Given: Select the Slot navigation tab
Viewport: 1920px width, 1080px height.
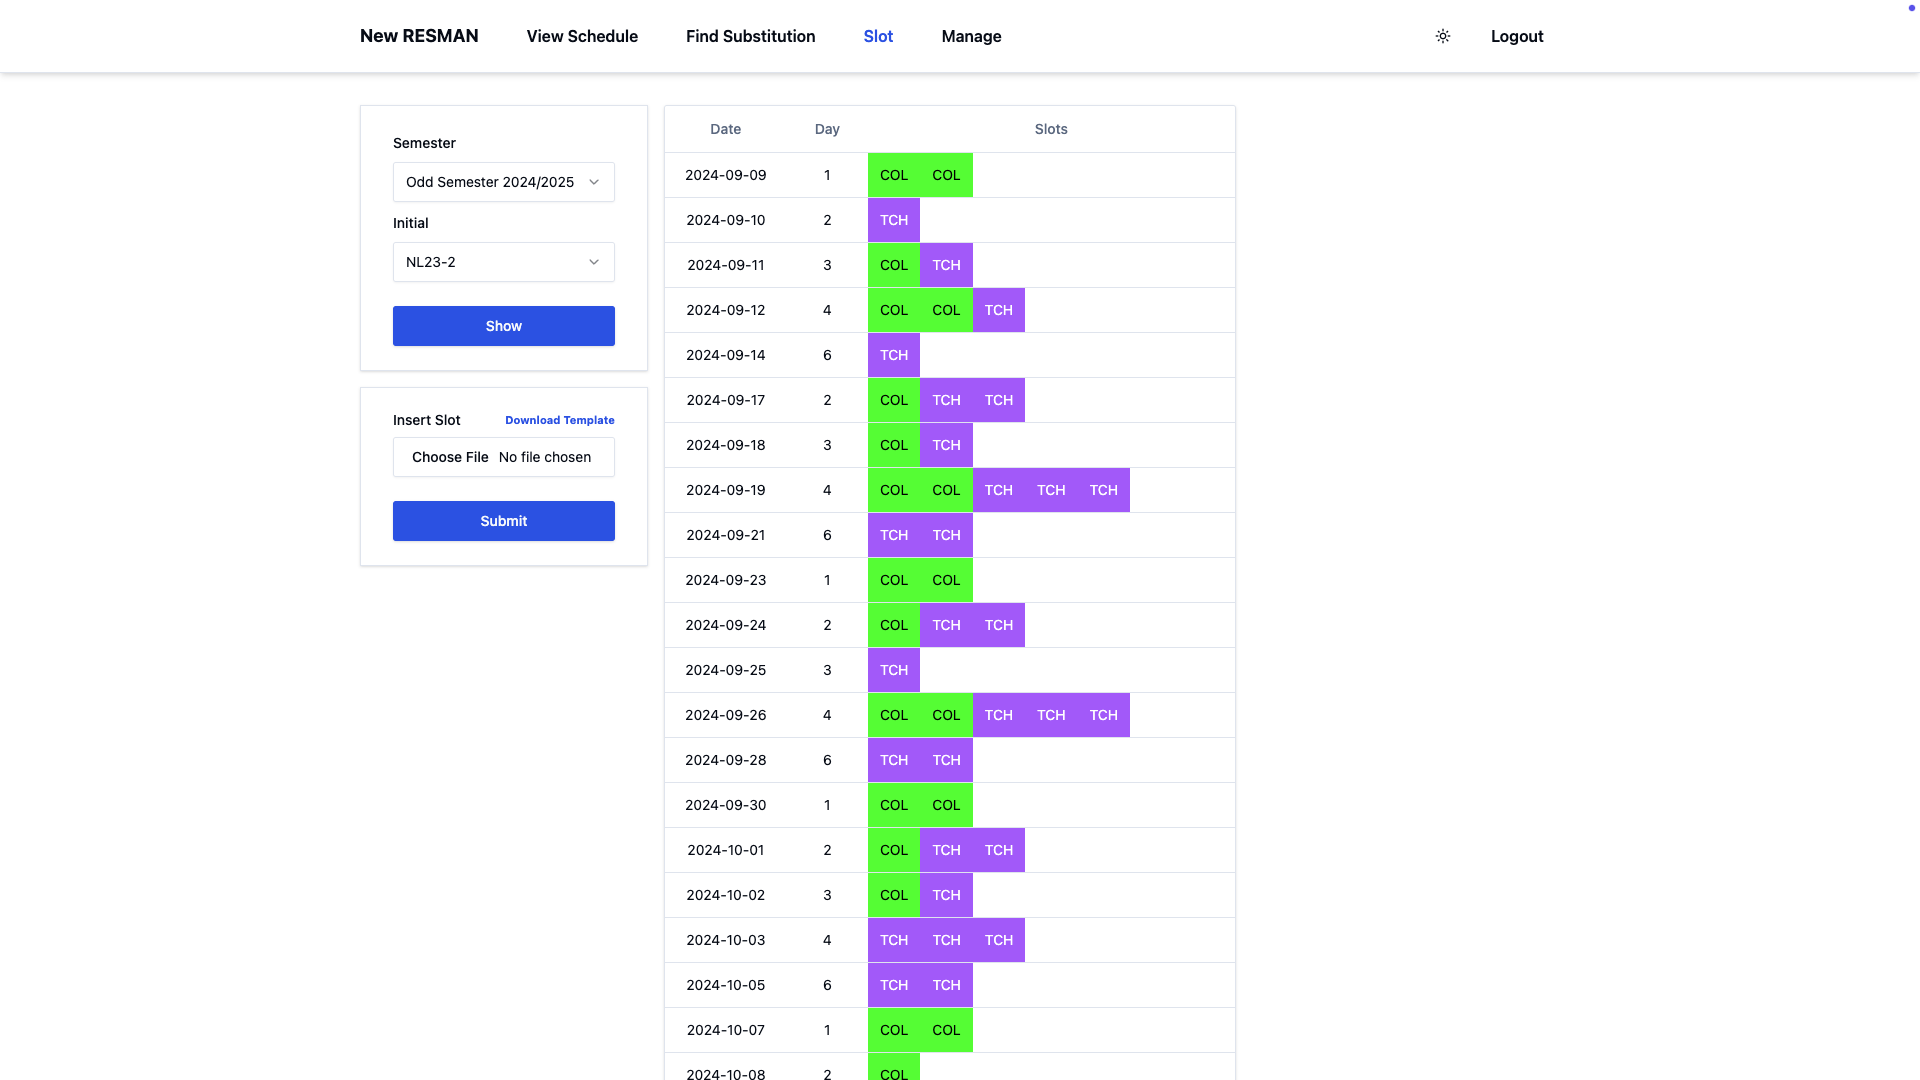Looking at the screenshot, I should click(x=878, y=36).
